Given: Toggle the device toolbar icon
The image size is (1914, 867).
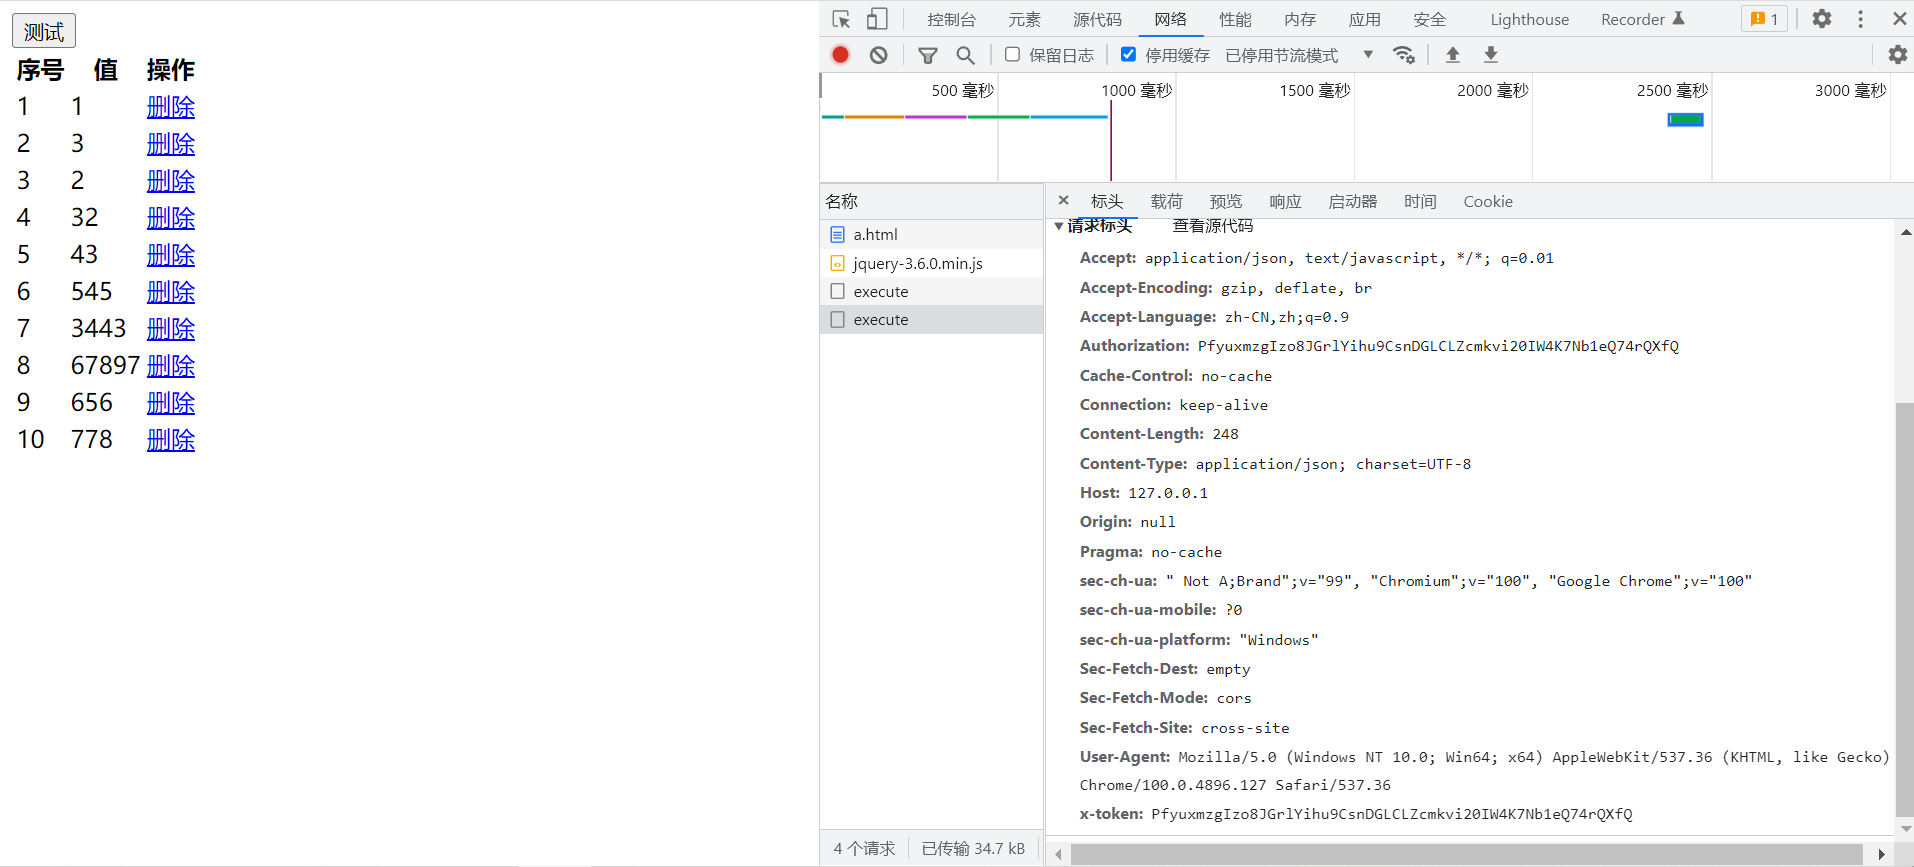Looking at the screenshot, I should pos(877,19).
